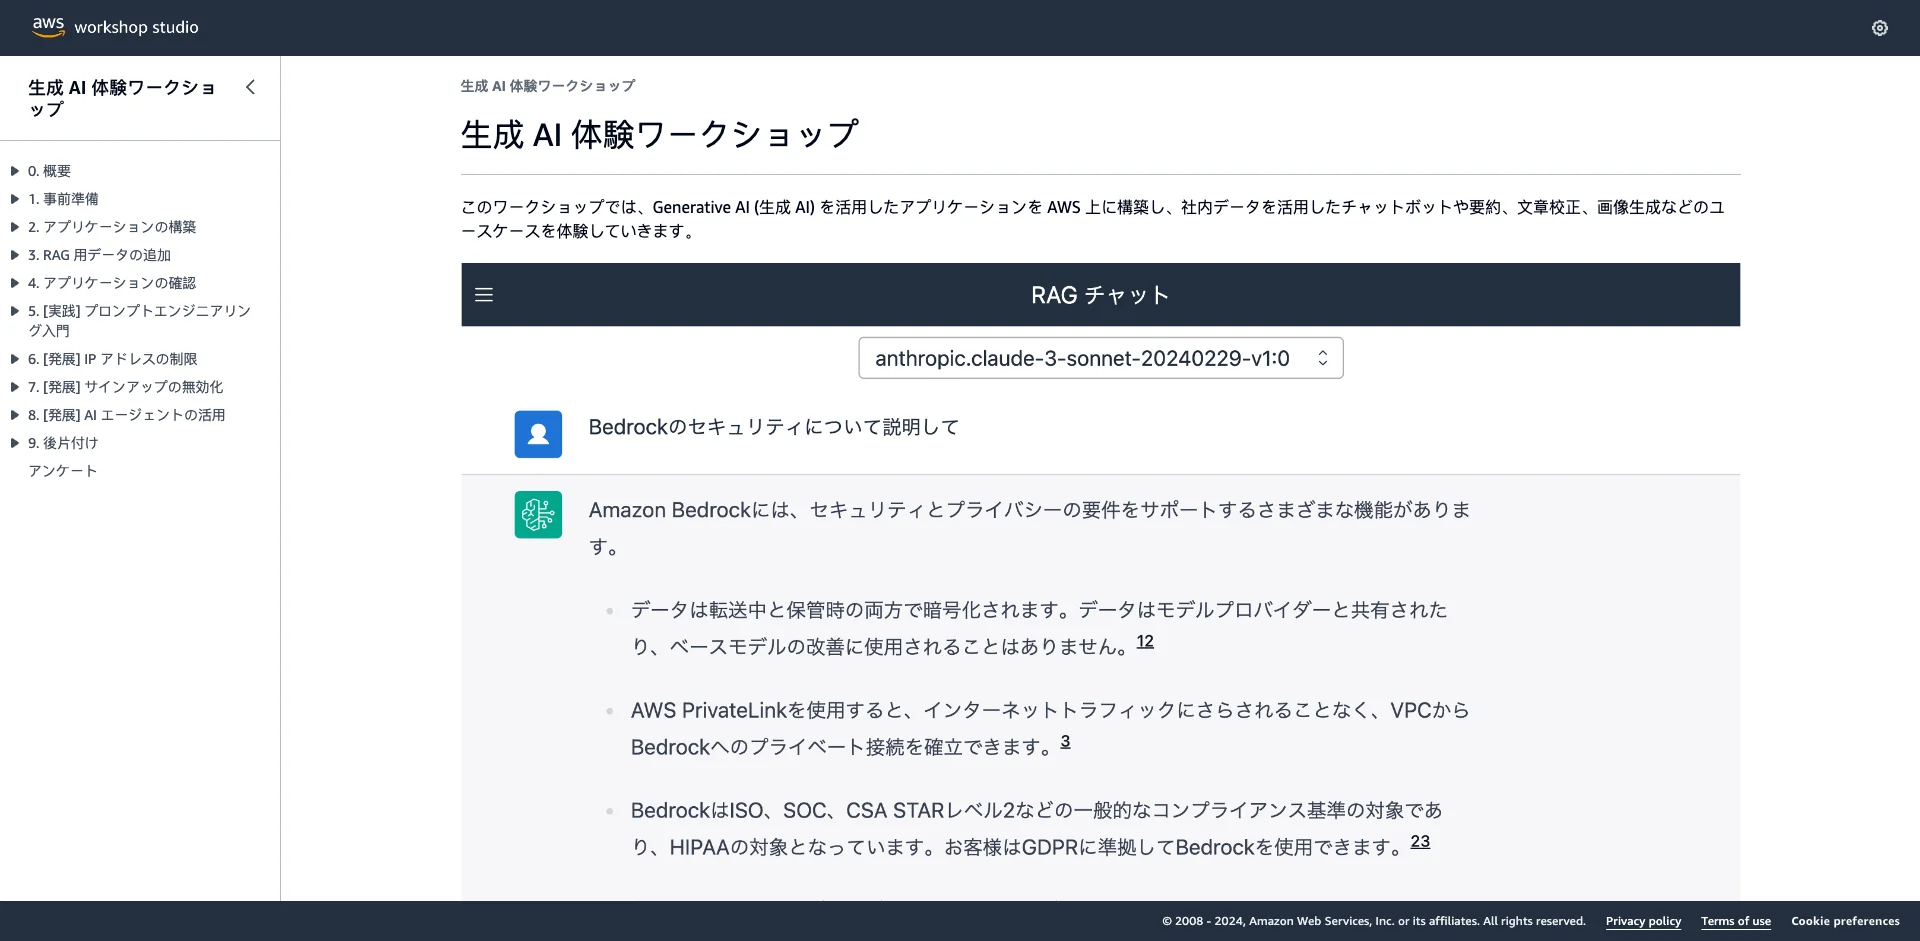Open the アンケート sidebar link
The image size is (1920, 941).
click(63, 471)
